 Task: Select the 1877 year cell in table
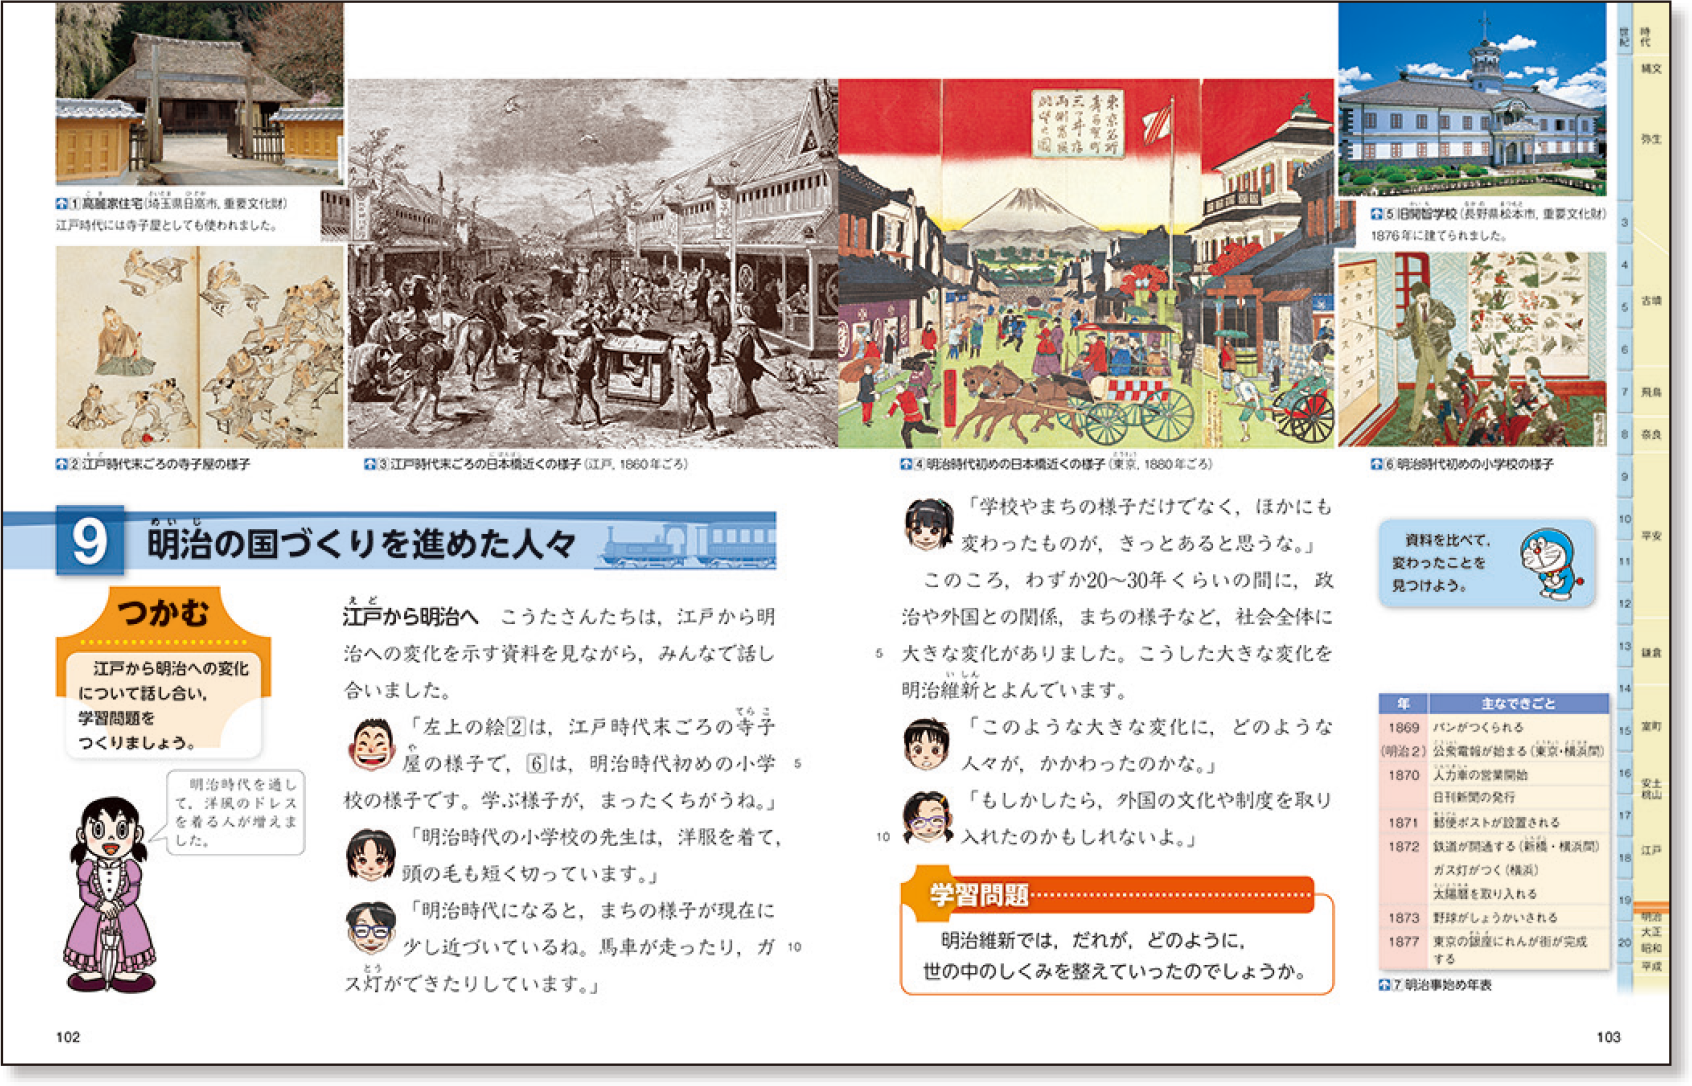coord(1404,941)
